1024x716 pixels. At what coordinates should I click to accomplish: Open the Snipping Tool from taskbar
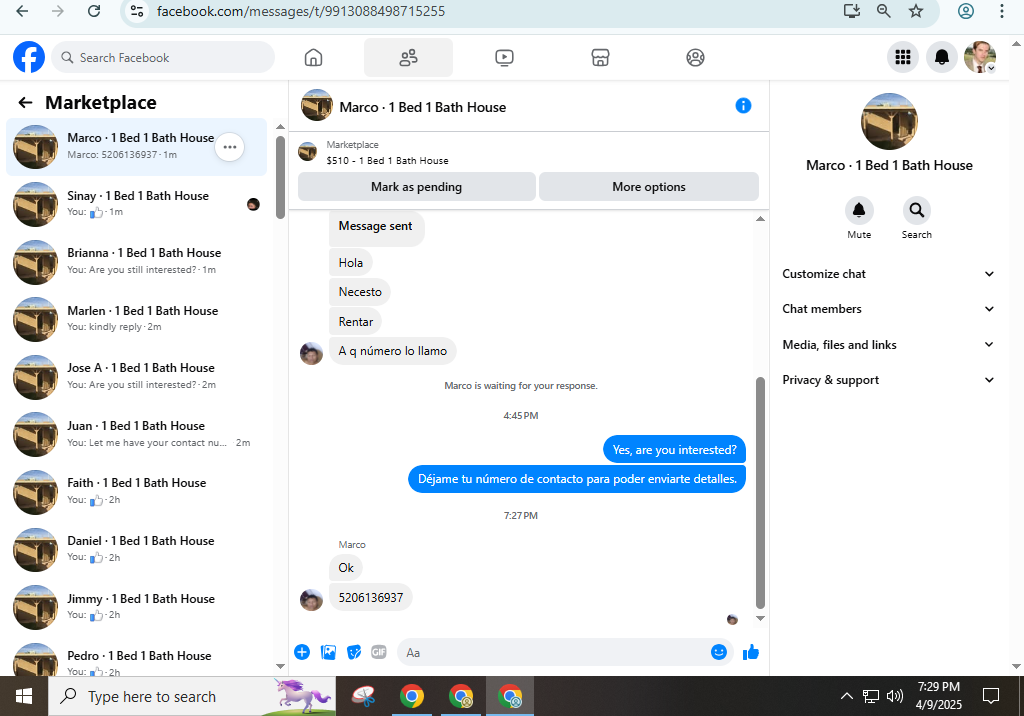364,696
